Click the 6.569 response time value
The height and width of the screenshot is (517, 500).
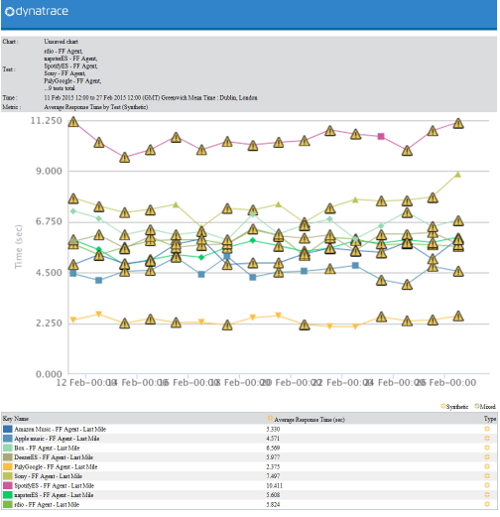(273, 448)
